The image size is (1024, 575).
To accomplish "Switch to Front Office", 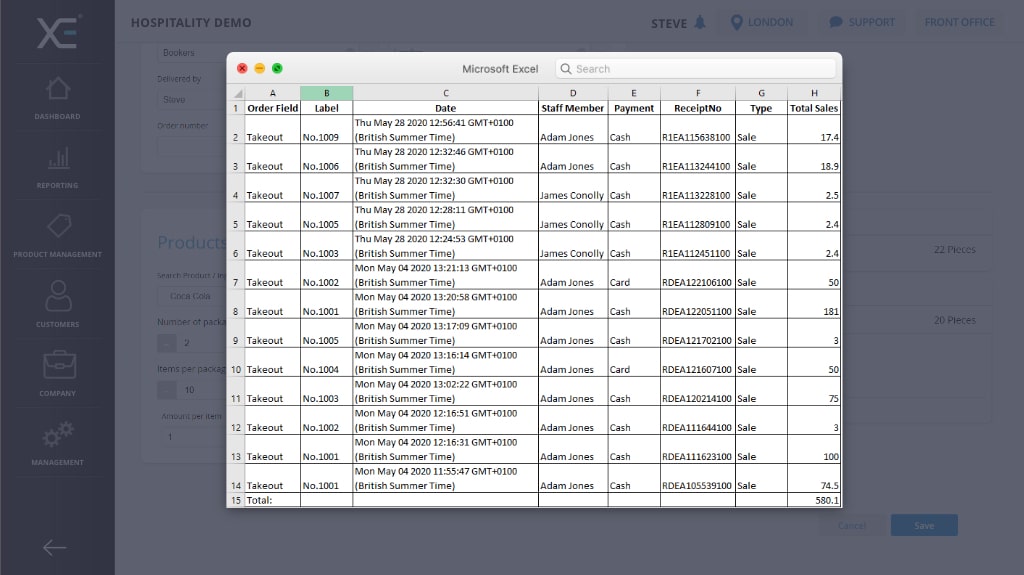I will [959, 23].
